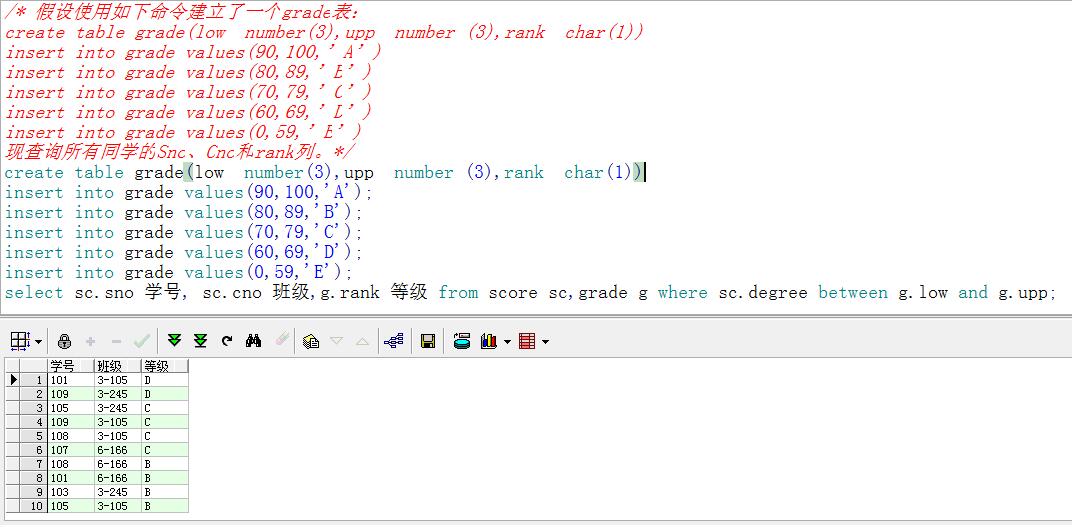1072x527 pixels.
Task: Expand the report table dropdown arrow
Action: 545,341
